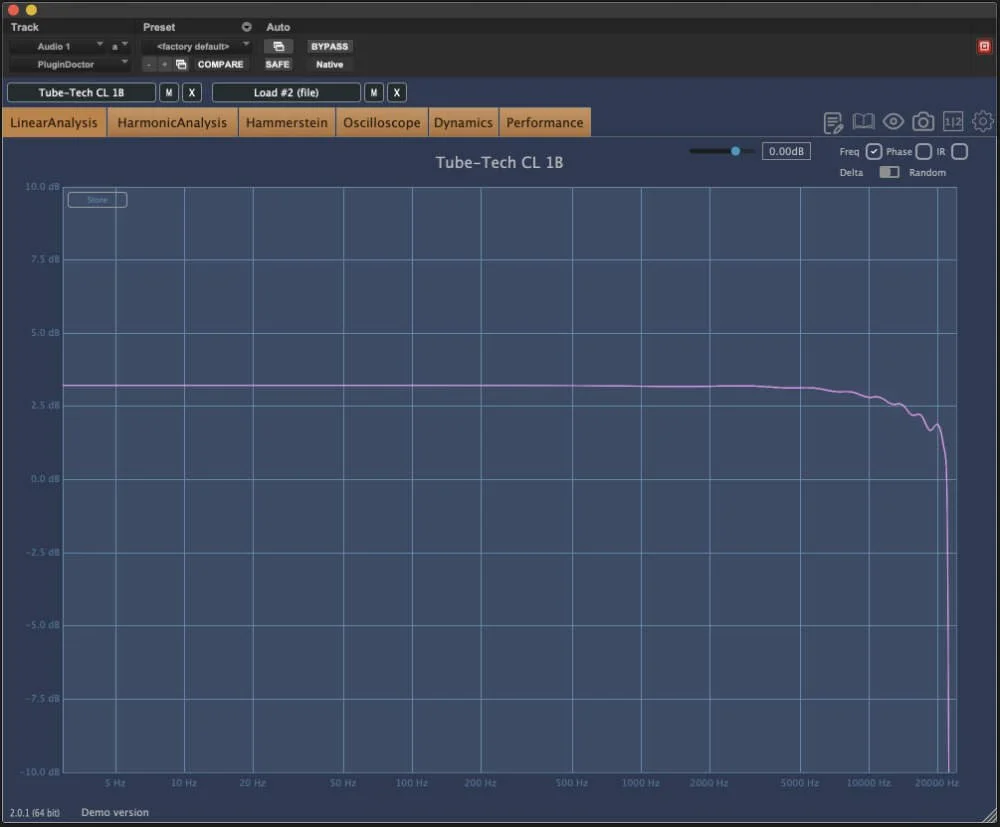Enable the Phase checkbox
This screenshot has width=1000, height=827.
pos(922,151)
